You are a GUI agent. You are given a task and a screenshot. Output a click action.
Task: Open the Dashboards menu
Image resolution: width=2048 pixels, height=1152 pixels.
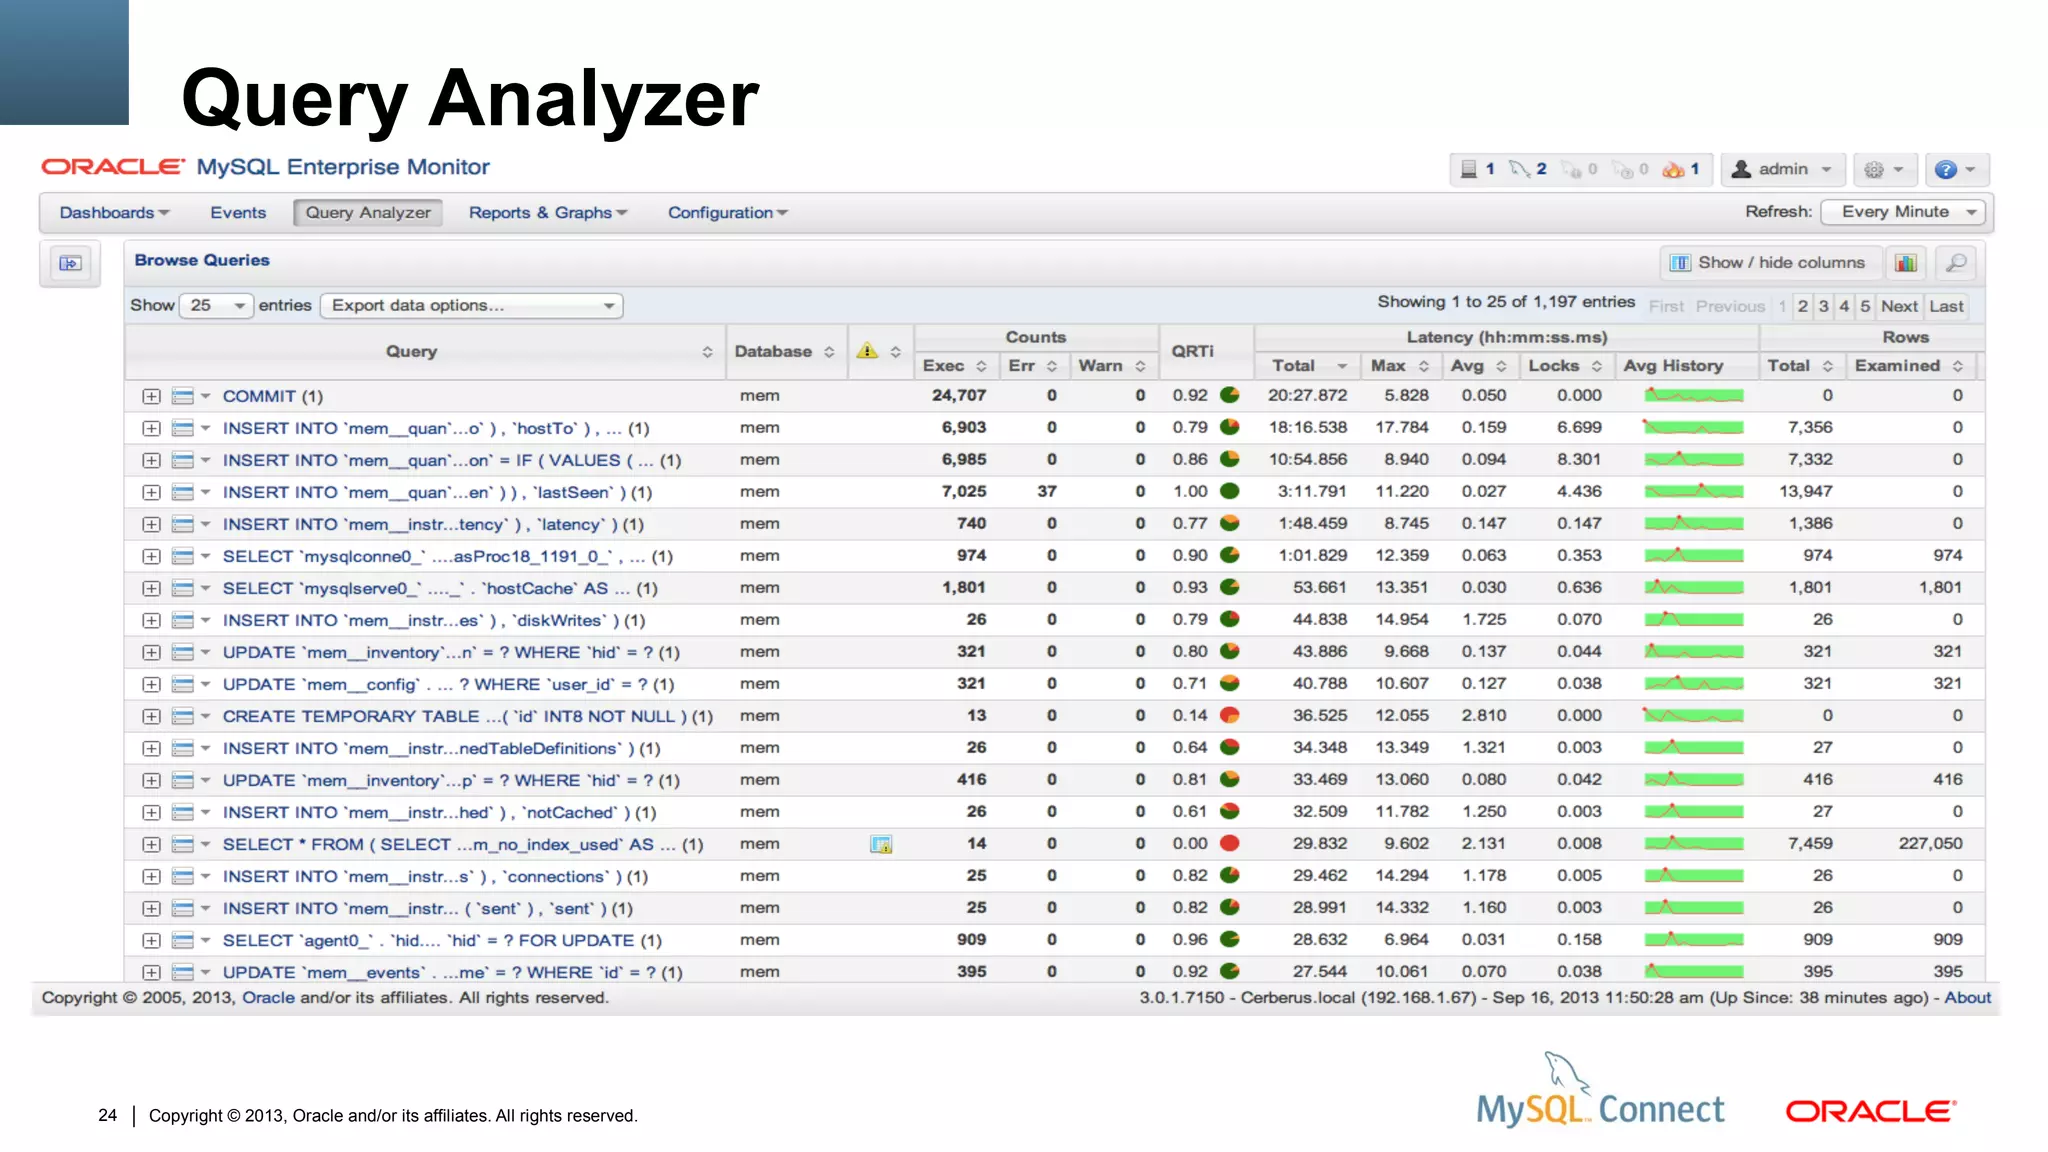tap(114, 213)
